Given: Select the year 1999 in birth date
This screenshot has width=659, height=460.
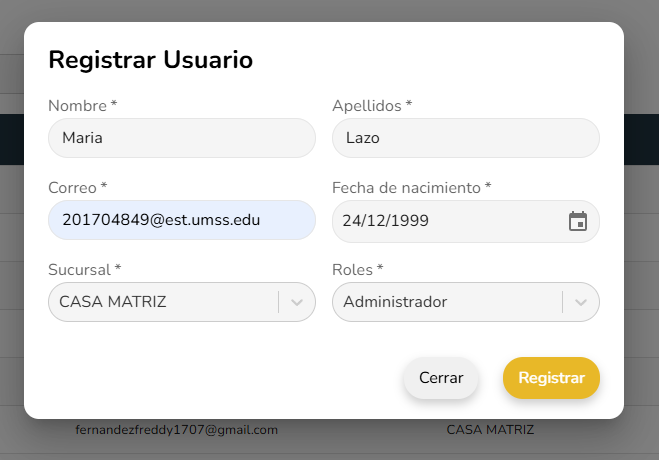Looking at the screenshot, I should (x=410, y=221).
